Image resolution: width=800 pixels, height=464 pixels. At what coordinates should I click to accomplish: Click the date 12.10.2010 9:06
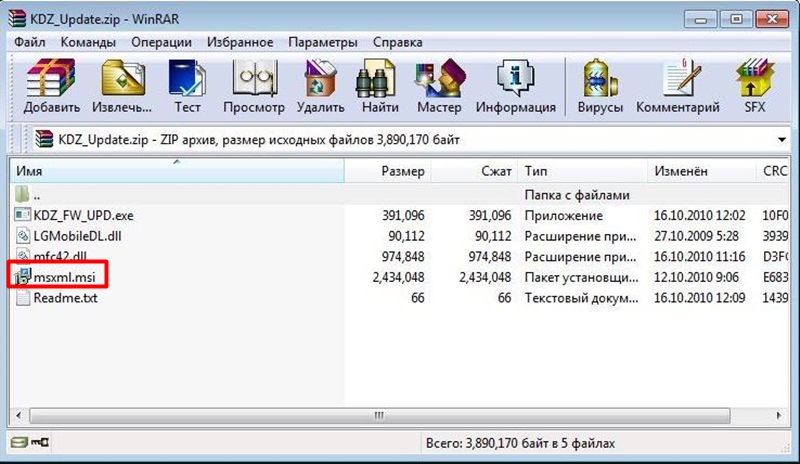pos(696,277)
